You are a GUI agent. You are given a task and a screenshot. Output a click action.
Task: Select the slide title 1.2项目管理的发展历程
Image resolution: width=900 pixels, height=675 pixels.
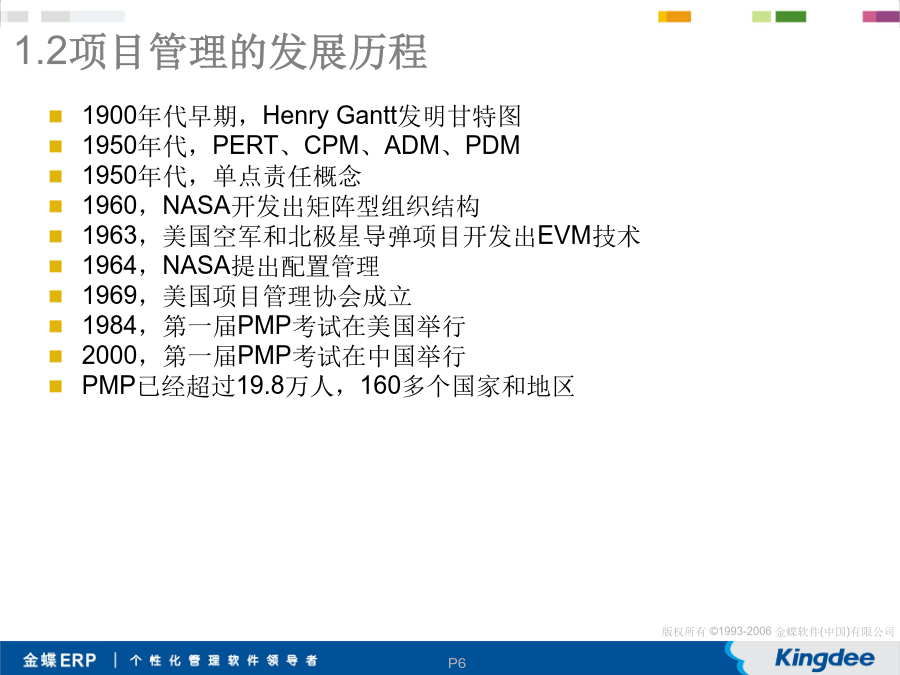pos(221,52)
